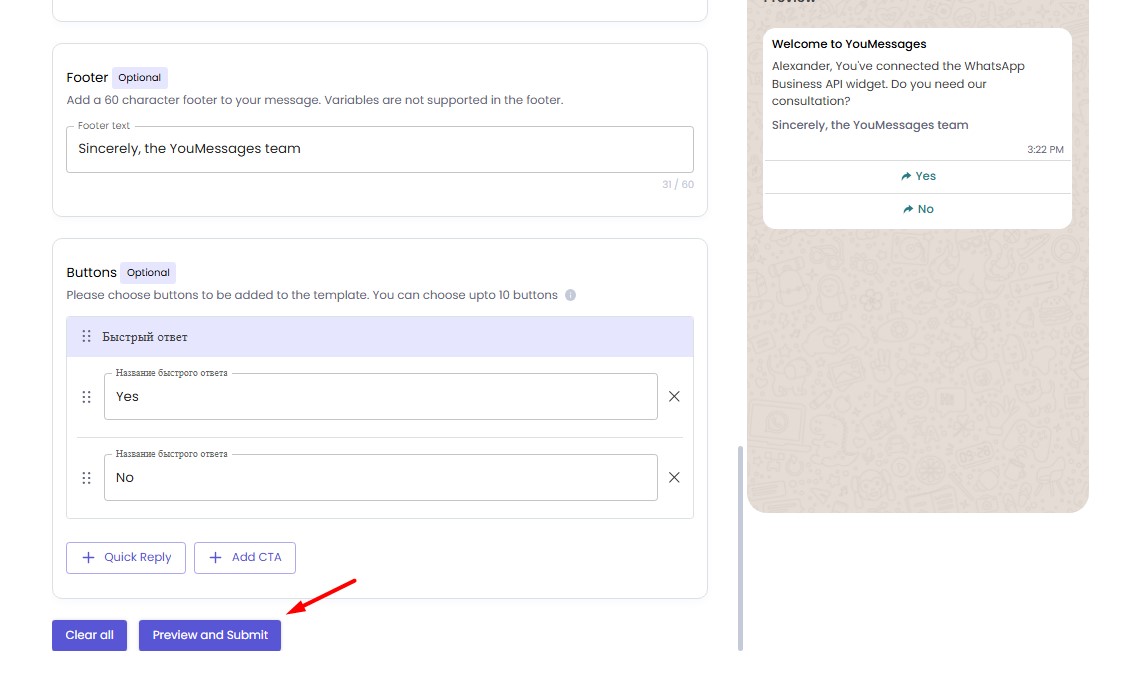Click the drag handle beside Yes field
1123x683 pixels.
[x=86, y=397]
